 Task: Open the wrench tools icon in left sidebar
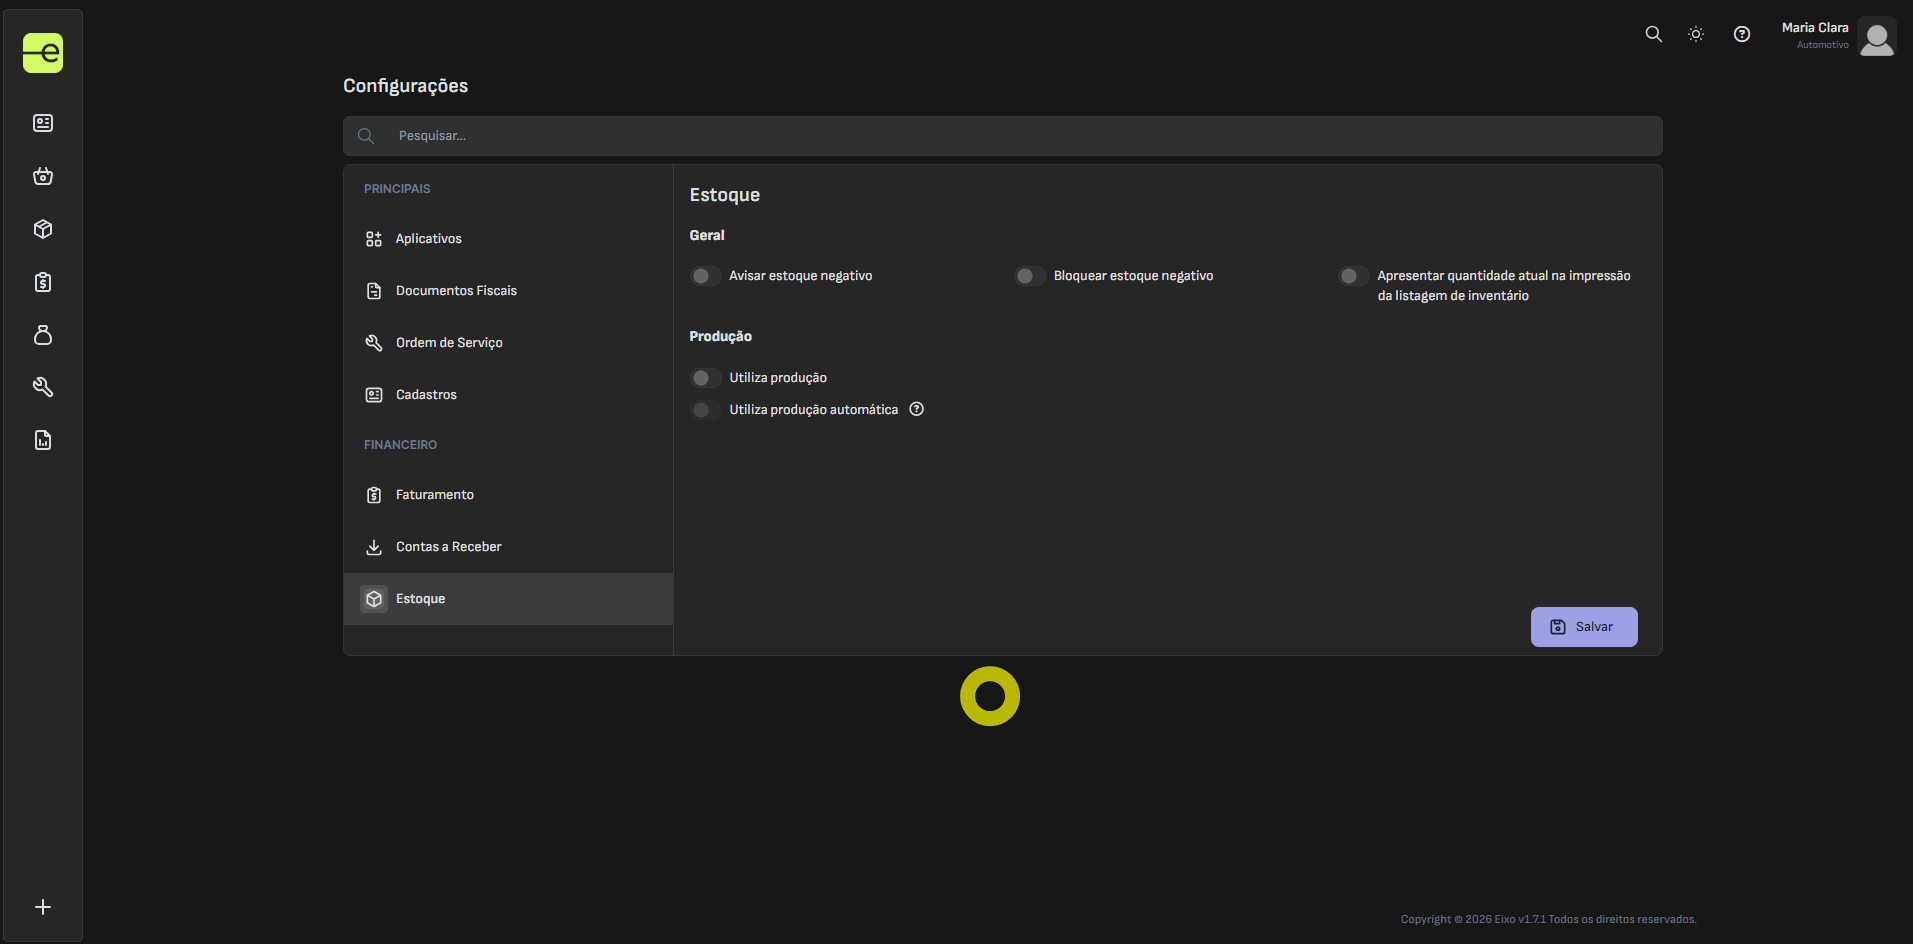click(x=43, y=387)
